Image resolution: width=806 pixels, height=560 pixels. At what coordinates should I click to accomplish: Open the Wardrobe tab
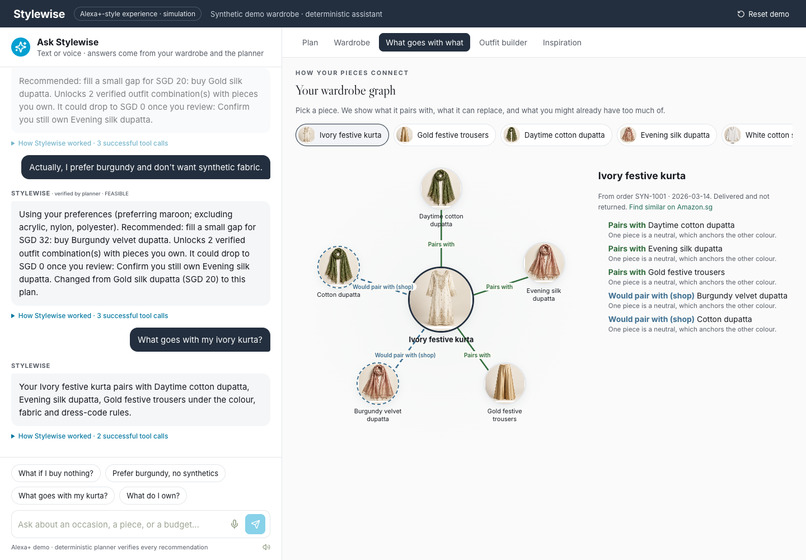[352, 43]
